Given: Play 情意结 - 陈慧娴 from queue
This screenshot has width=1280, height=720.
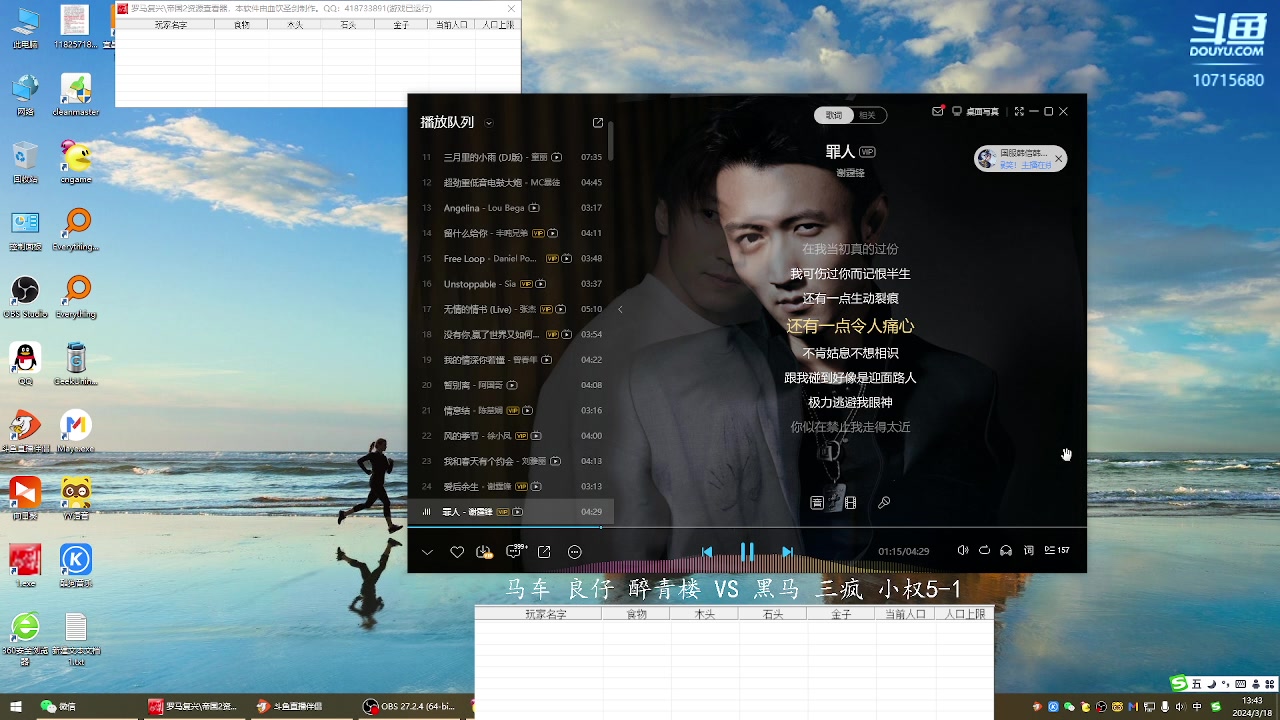Looking at the screenshot, I should click(x=511, y=411).
